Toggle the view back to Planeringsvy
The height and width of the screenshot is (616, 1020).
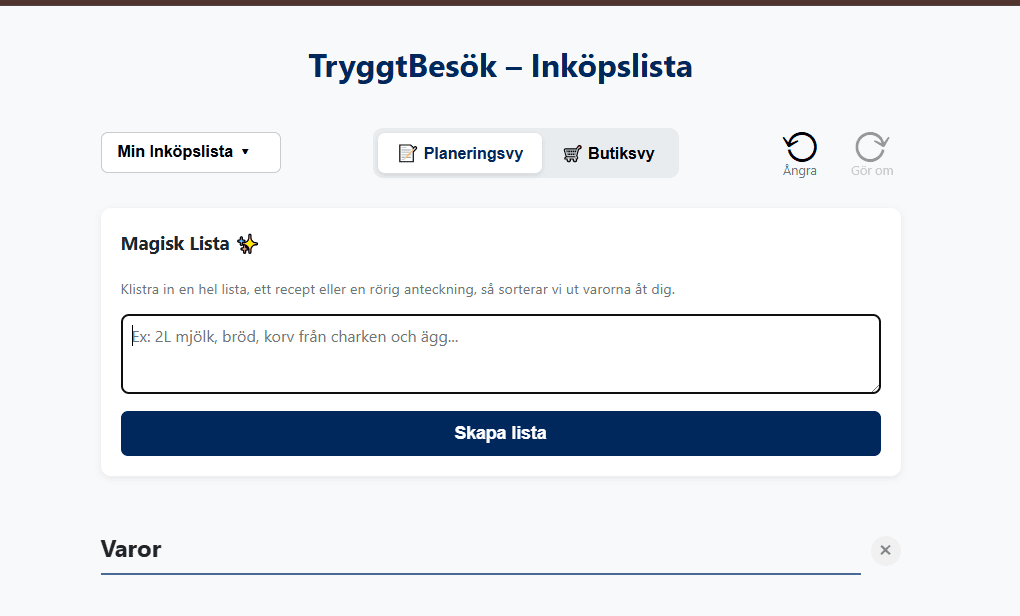pos(458,153)
